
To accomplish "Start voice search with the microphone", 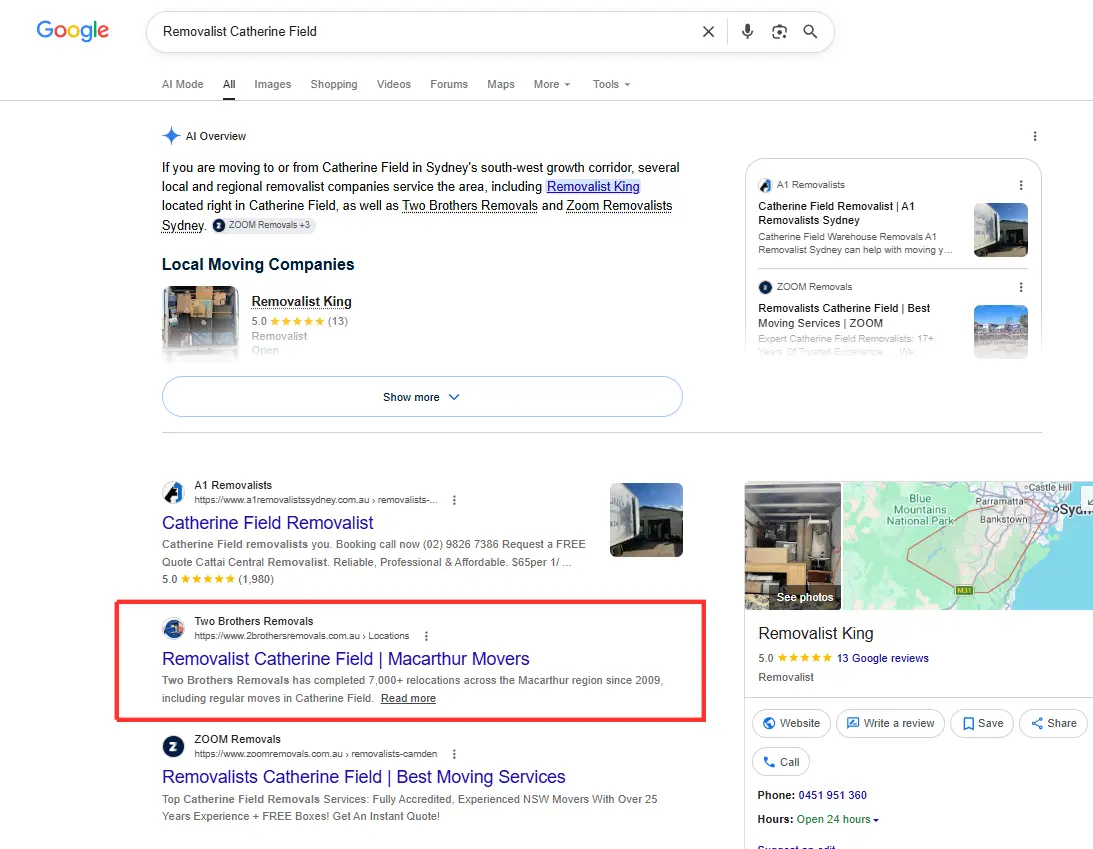I will pyautogui.click(x=747, y=31).
